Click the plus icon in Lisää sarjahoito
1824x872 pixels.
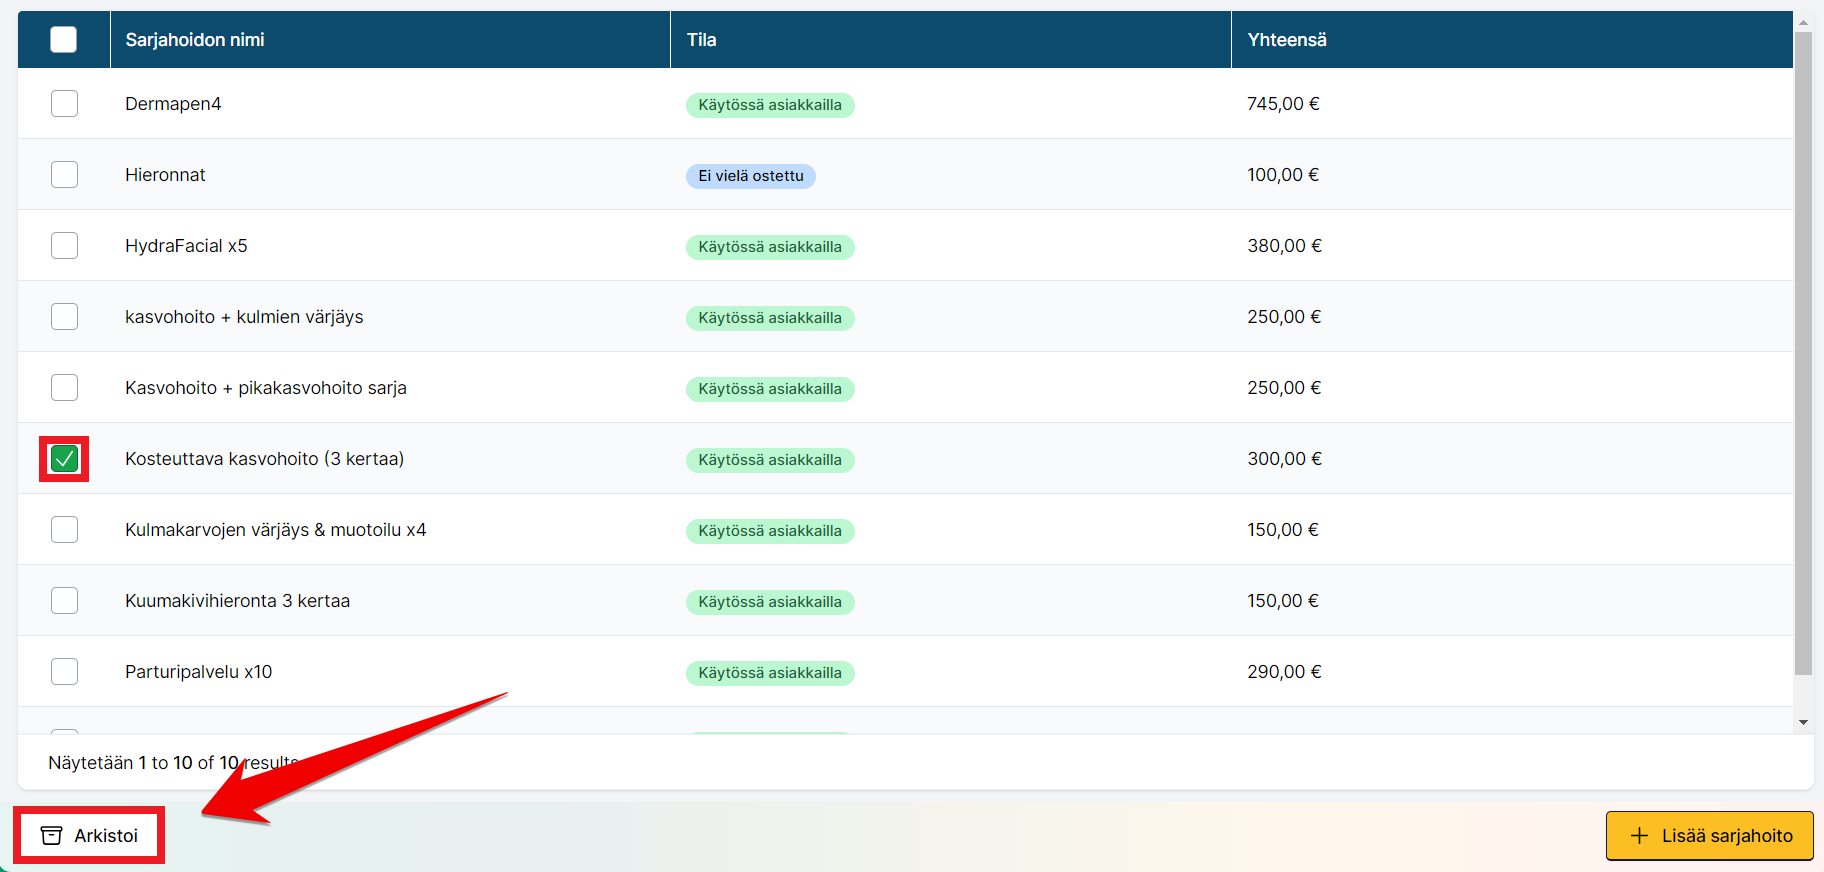pyautogui.click(x=1639, y=836)
